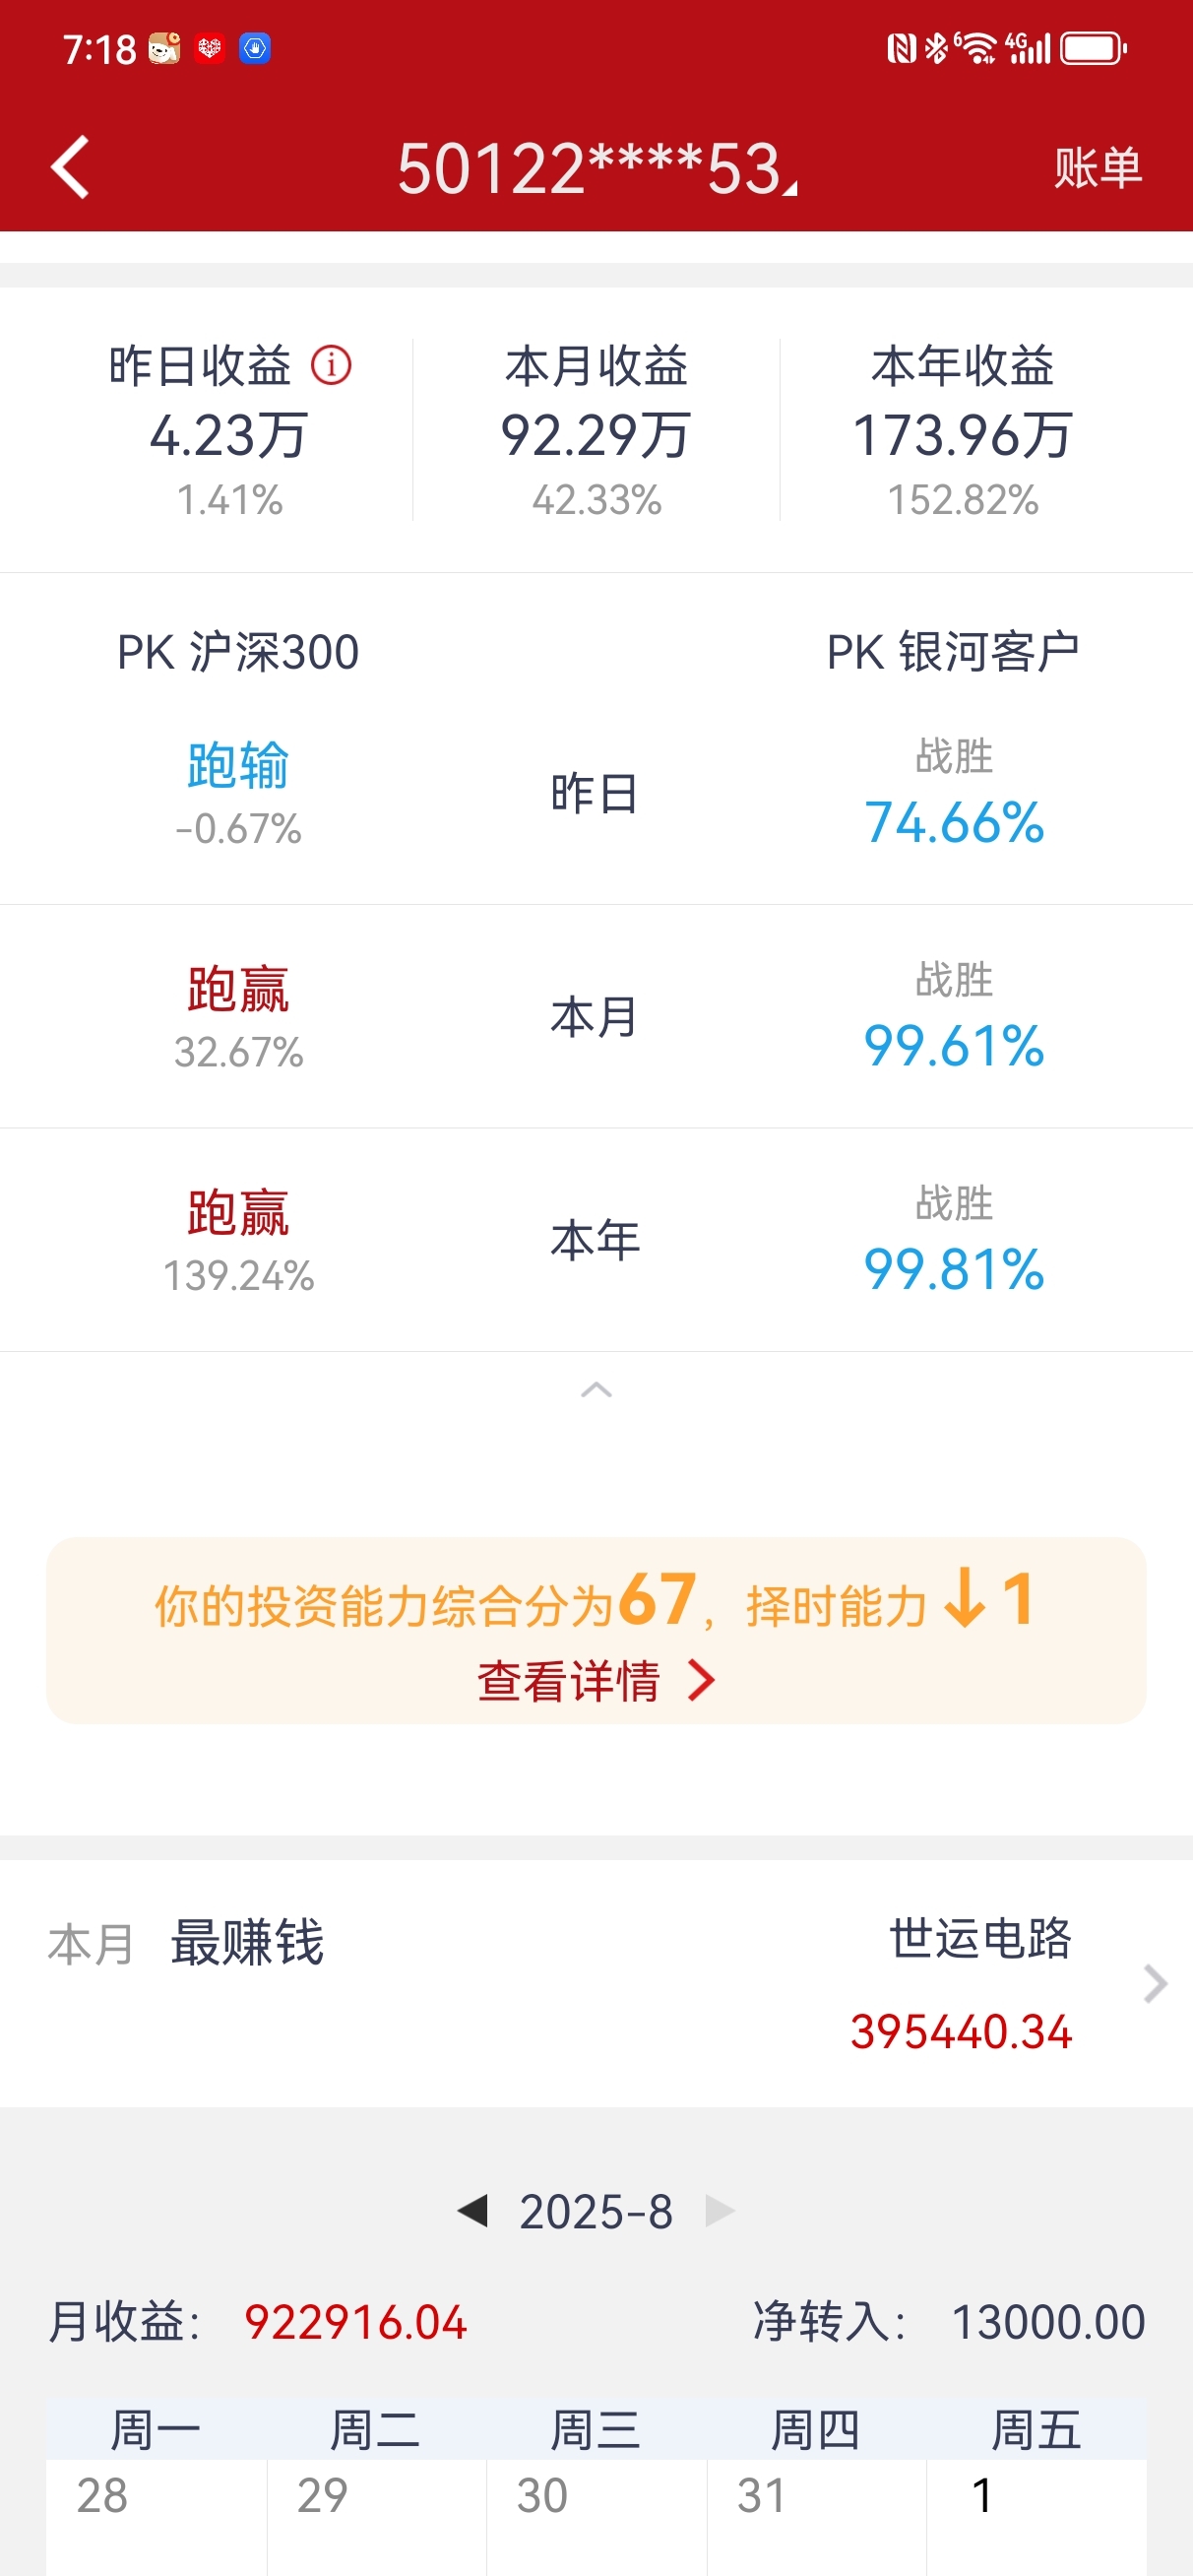Tap the info icon beside 昨日收益
Viewport: 1193px width, 2576px height.
point(331,365)
